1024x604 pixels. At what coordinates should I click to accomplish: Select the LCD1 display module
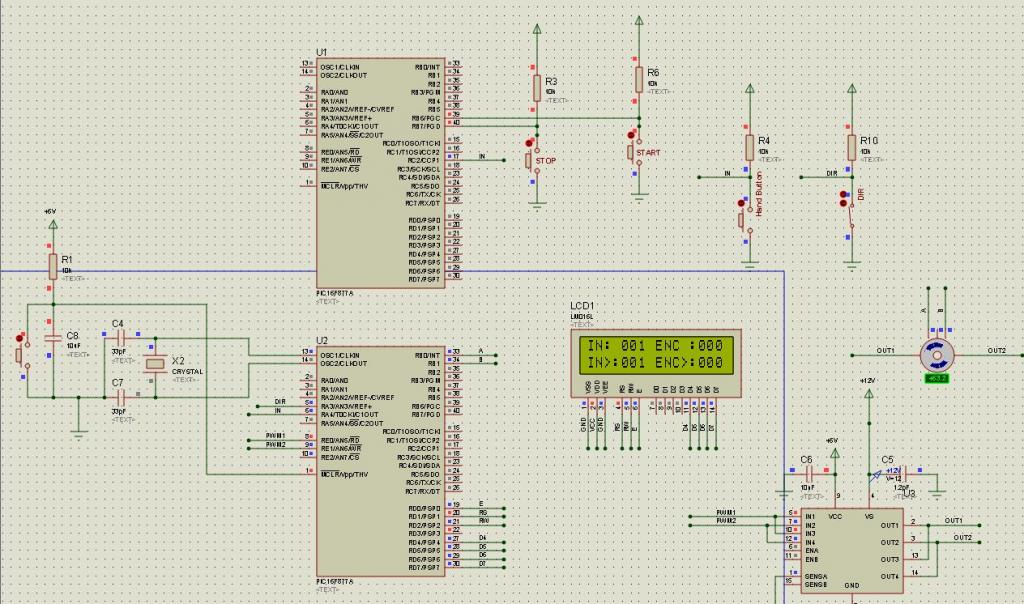click(656, 364)
